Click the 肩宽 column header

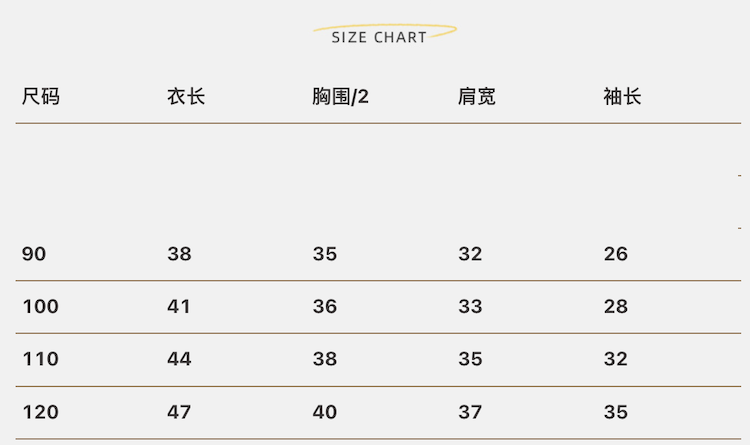coord(477,97)
